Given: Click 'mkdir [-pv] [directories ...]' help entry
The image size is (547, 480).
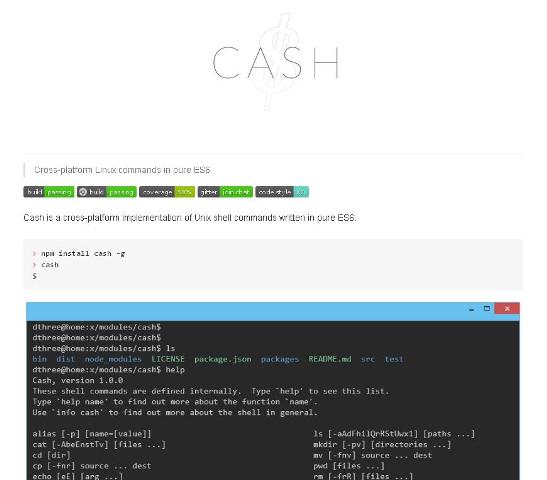Looking at the screenshot, I should [382, 444].
